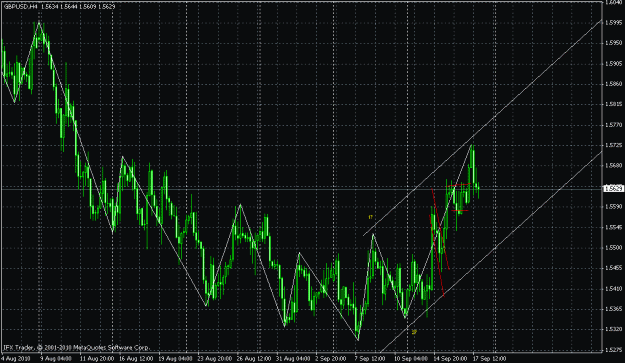Viewport: 625px width, 363px height.
Task: Click the 1.5275 price axis label
Action: coord(614,350)
